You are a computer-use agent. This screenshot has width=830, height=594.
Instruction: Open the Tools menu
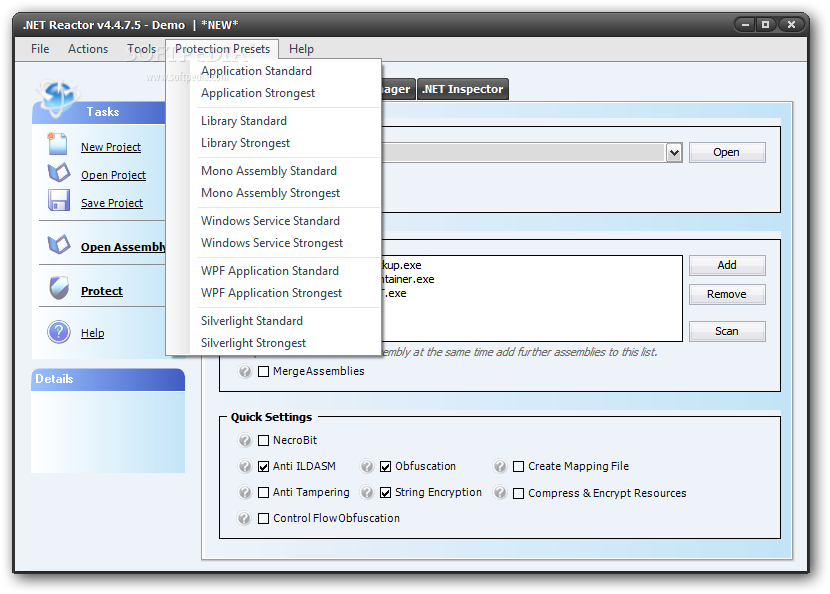pyautogui.click(x=141, y=49)
